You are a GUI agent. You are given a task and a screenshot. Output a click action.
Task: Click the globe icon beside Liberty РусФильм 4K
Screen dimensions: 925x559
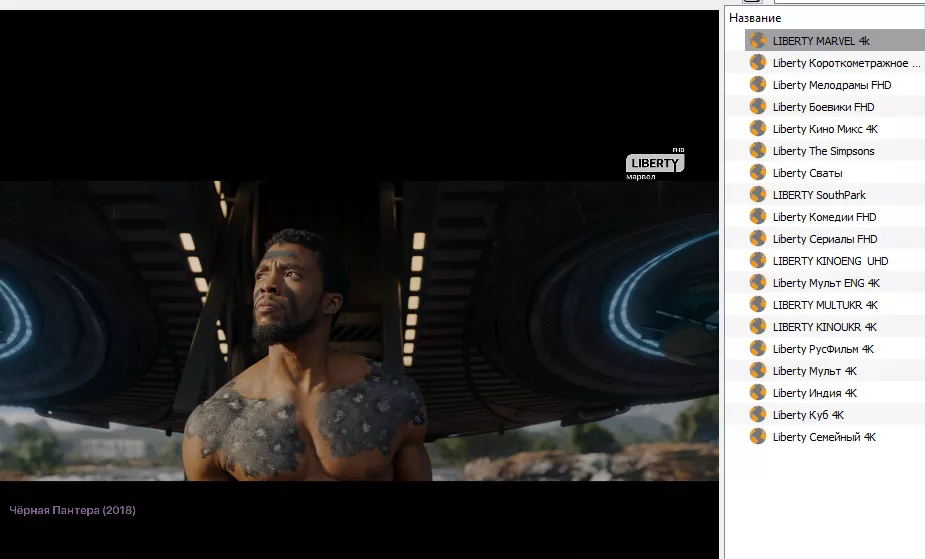[x=757, y=348]
